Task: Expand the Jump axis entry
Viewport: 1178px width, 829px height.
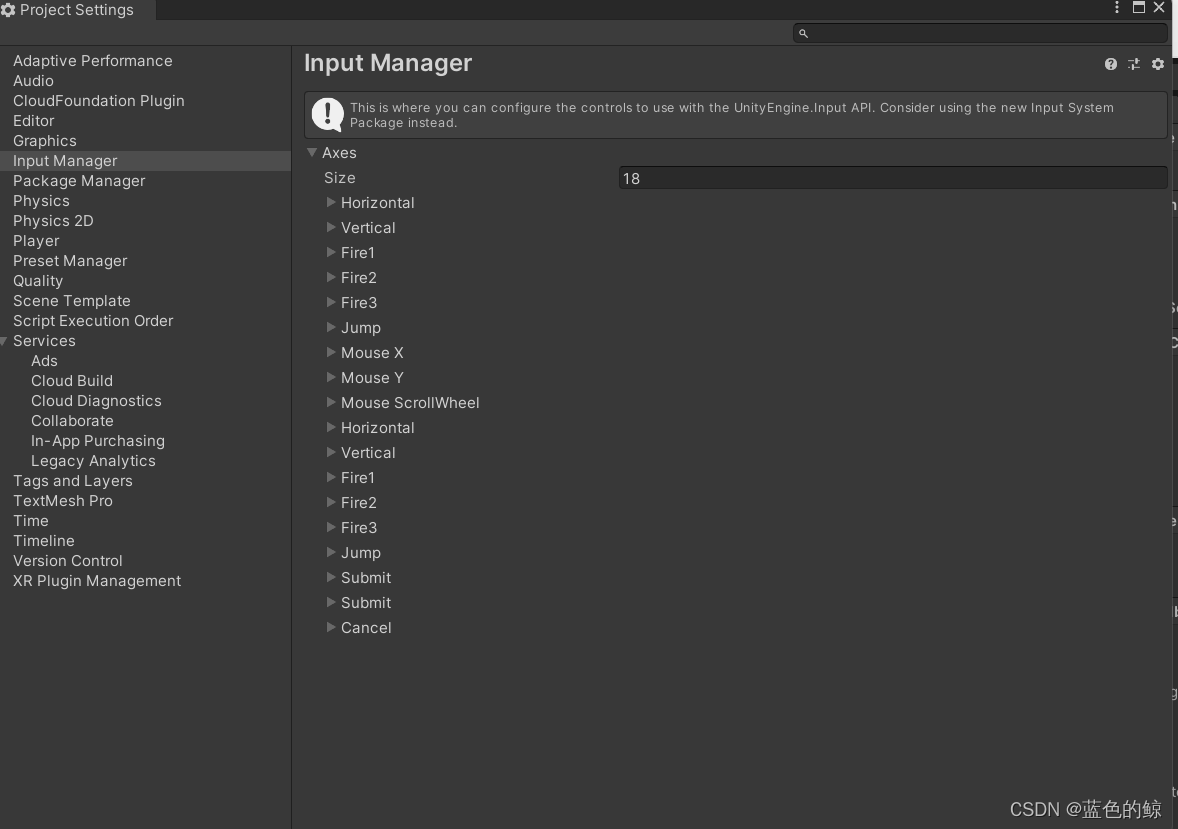Action: (x=331, y=327)
